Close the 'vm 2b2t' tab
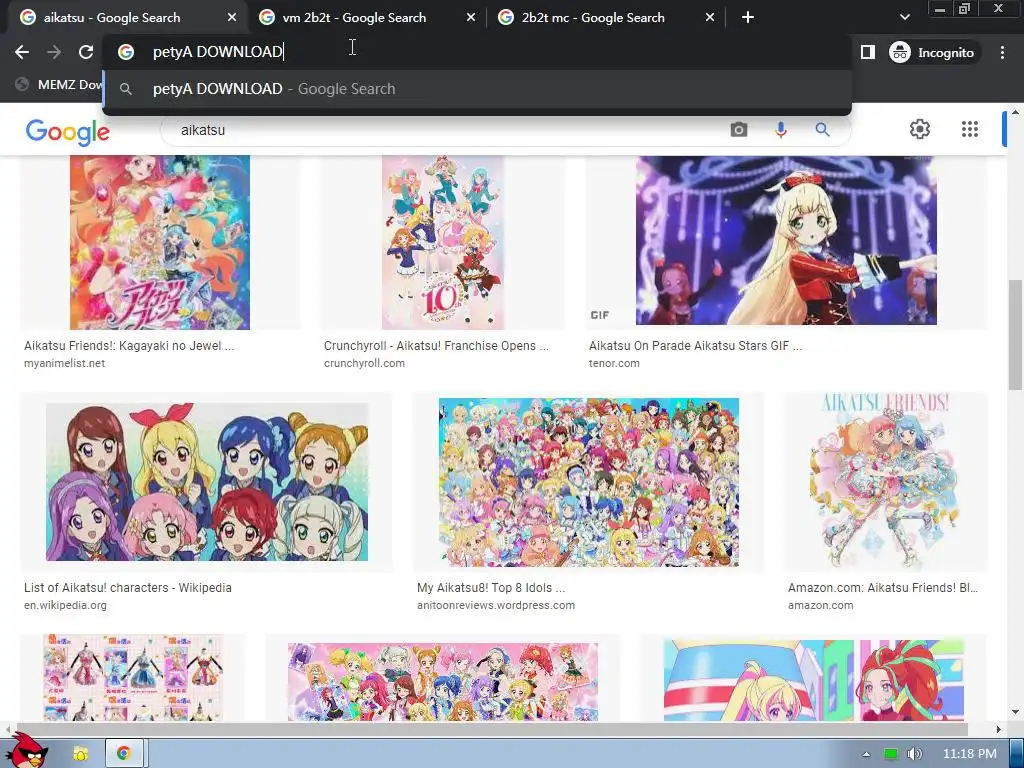Screen dimensions: 1024x768 tap(471, 18)
